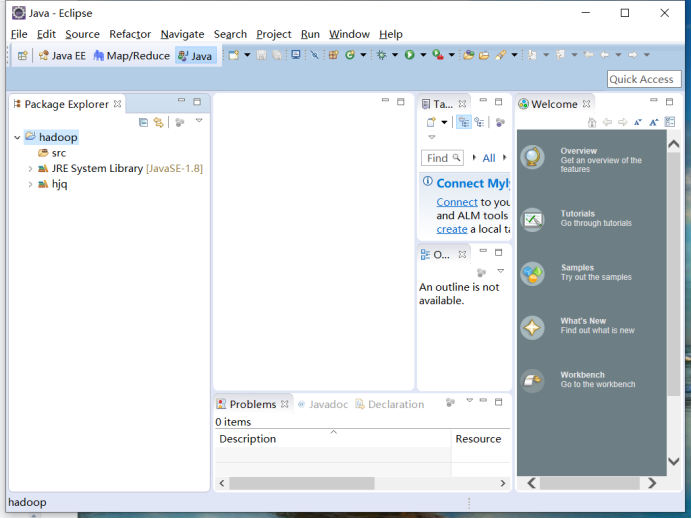The height and width of the screenshot is (519, 692).
Task: Open the Refactor menu
Action: [130, 34]
